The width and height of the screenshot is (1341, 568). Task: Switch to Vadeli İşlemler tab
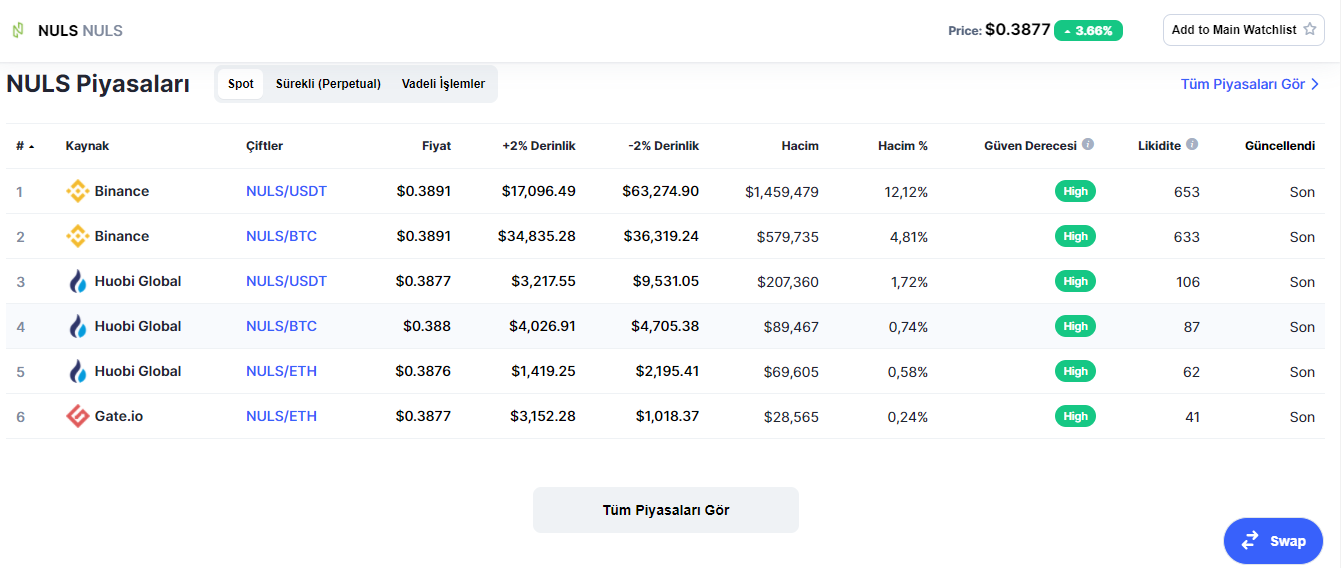[443, 84]
